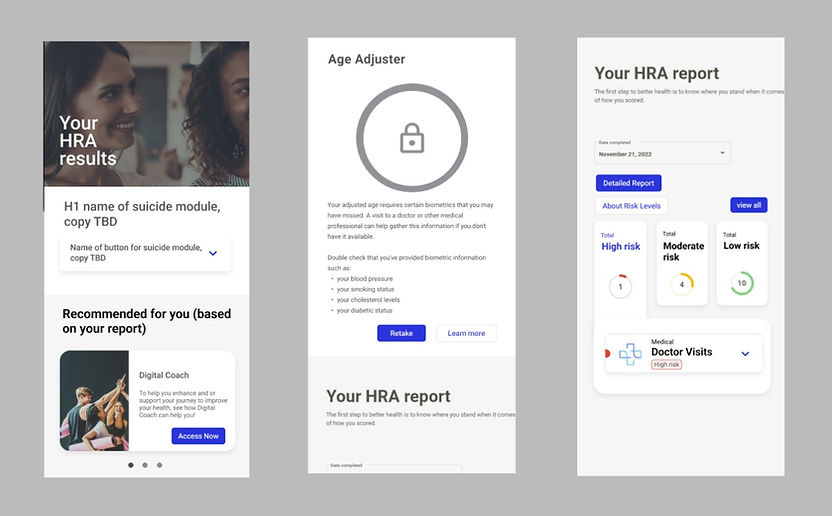Click the Your HRA report heading in right screen

tap(657, 73)
